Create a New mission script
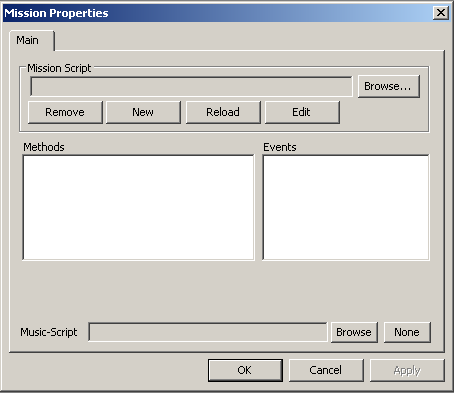Screen dimensions: 454x393 point(143,112)
